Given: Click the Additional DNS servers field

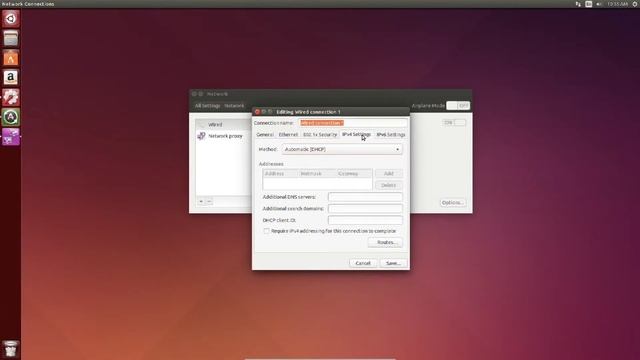Looking at the screenshot, I should tap(365, 197).
